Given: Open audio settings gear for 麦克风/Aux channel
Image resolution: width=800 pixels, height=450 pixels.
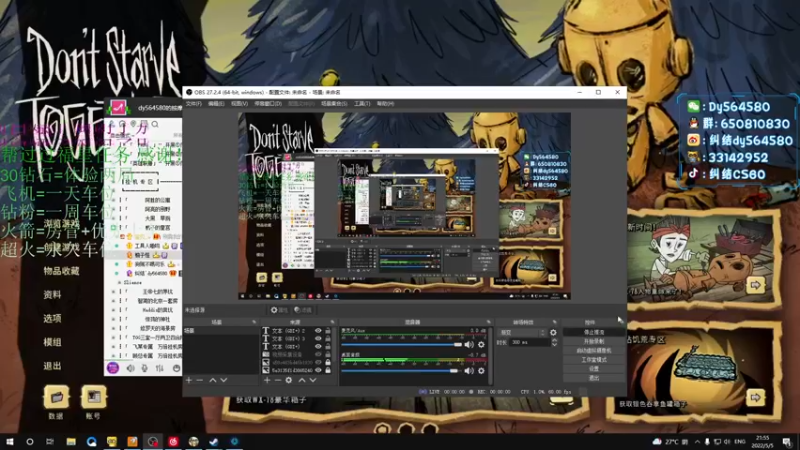Looking at the screenshot, I should coord(481,345).
